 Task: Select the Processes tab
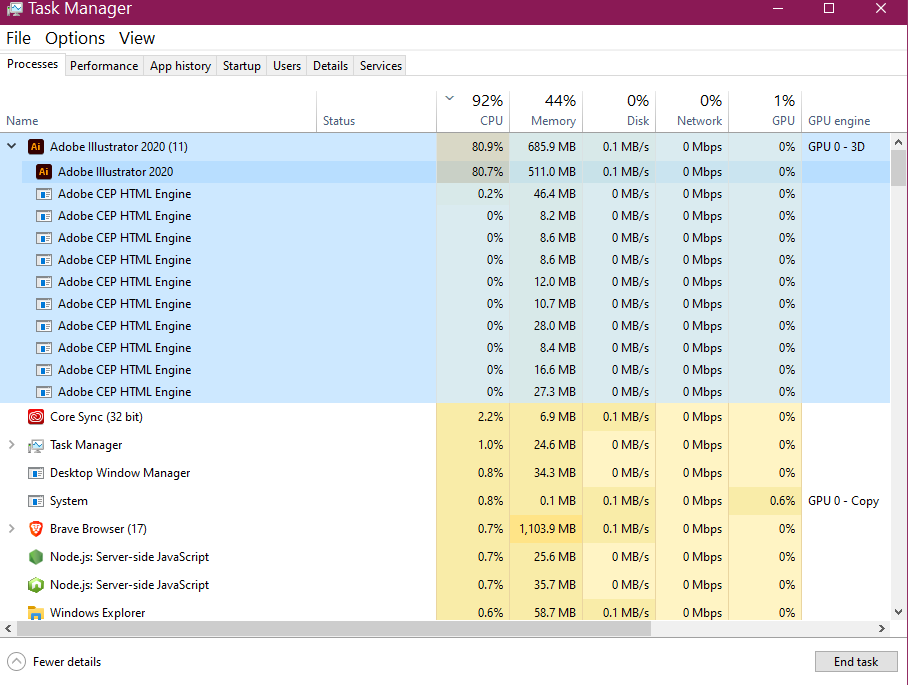[32, 64]
